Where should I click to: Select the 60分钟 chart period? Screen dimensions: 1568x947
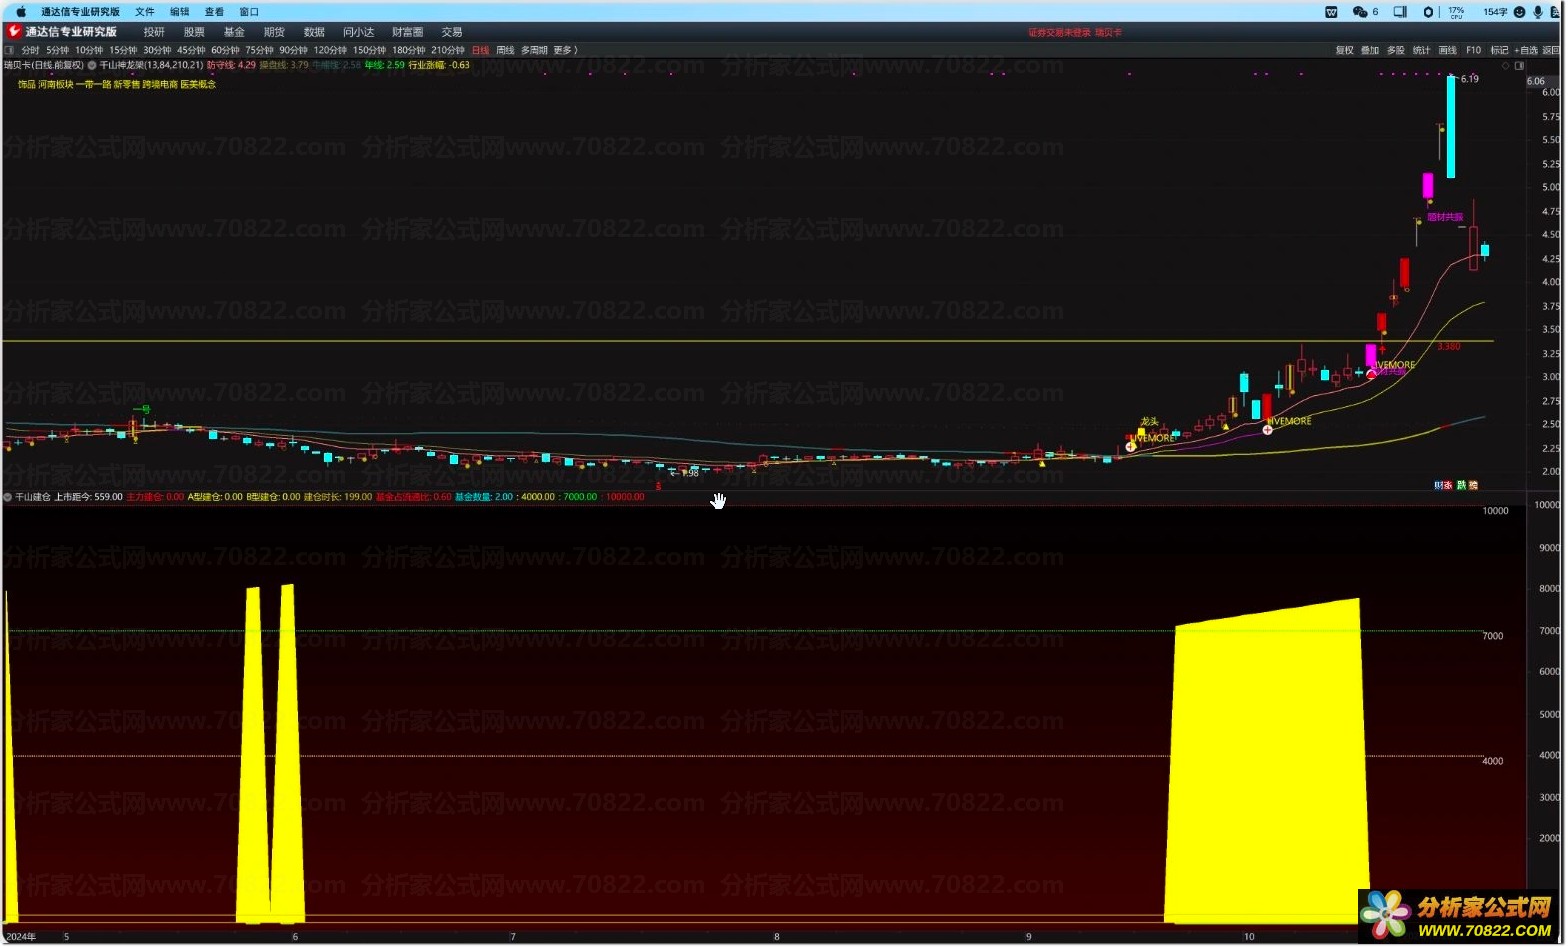pos(225,50)
